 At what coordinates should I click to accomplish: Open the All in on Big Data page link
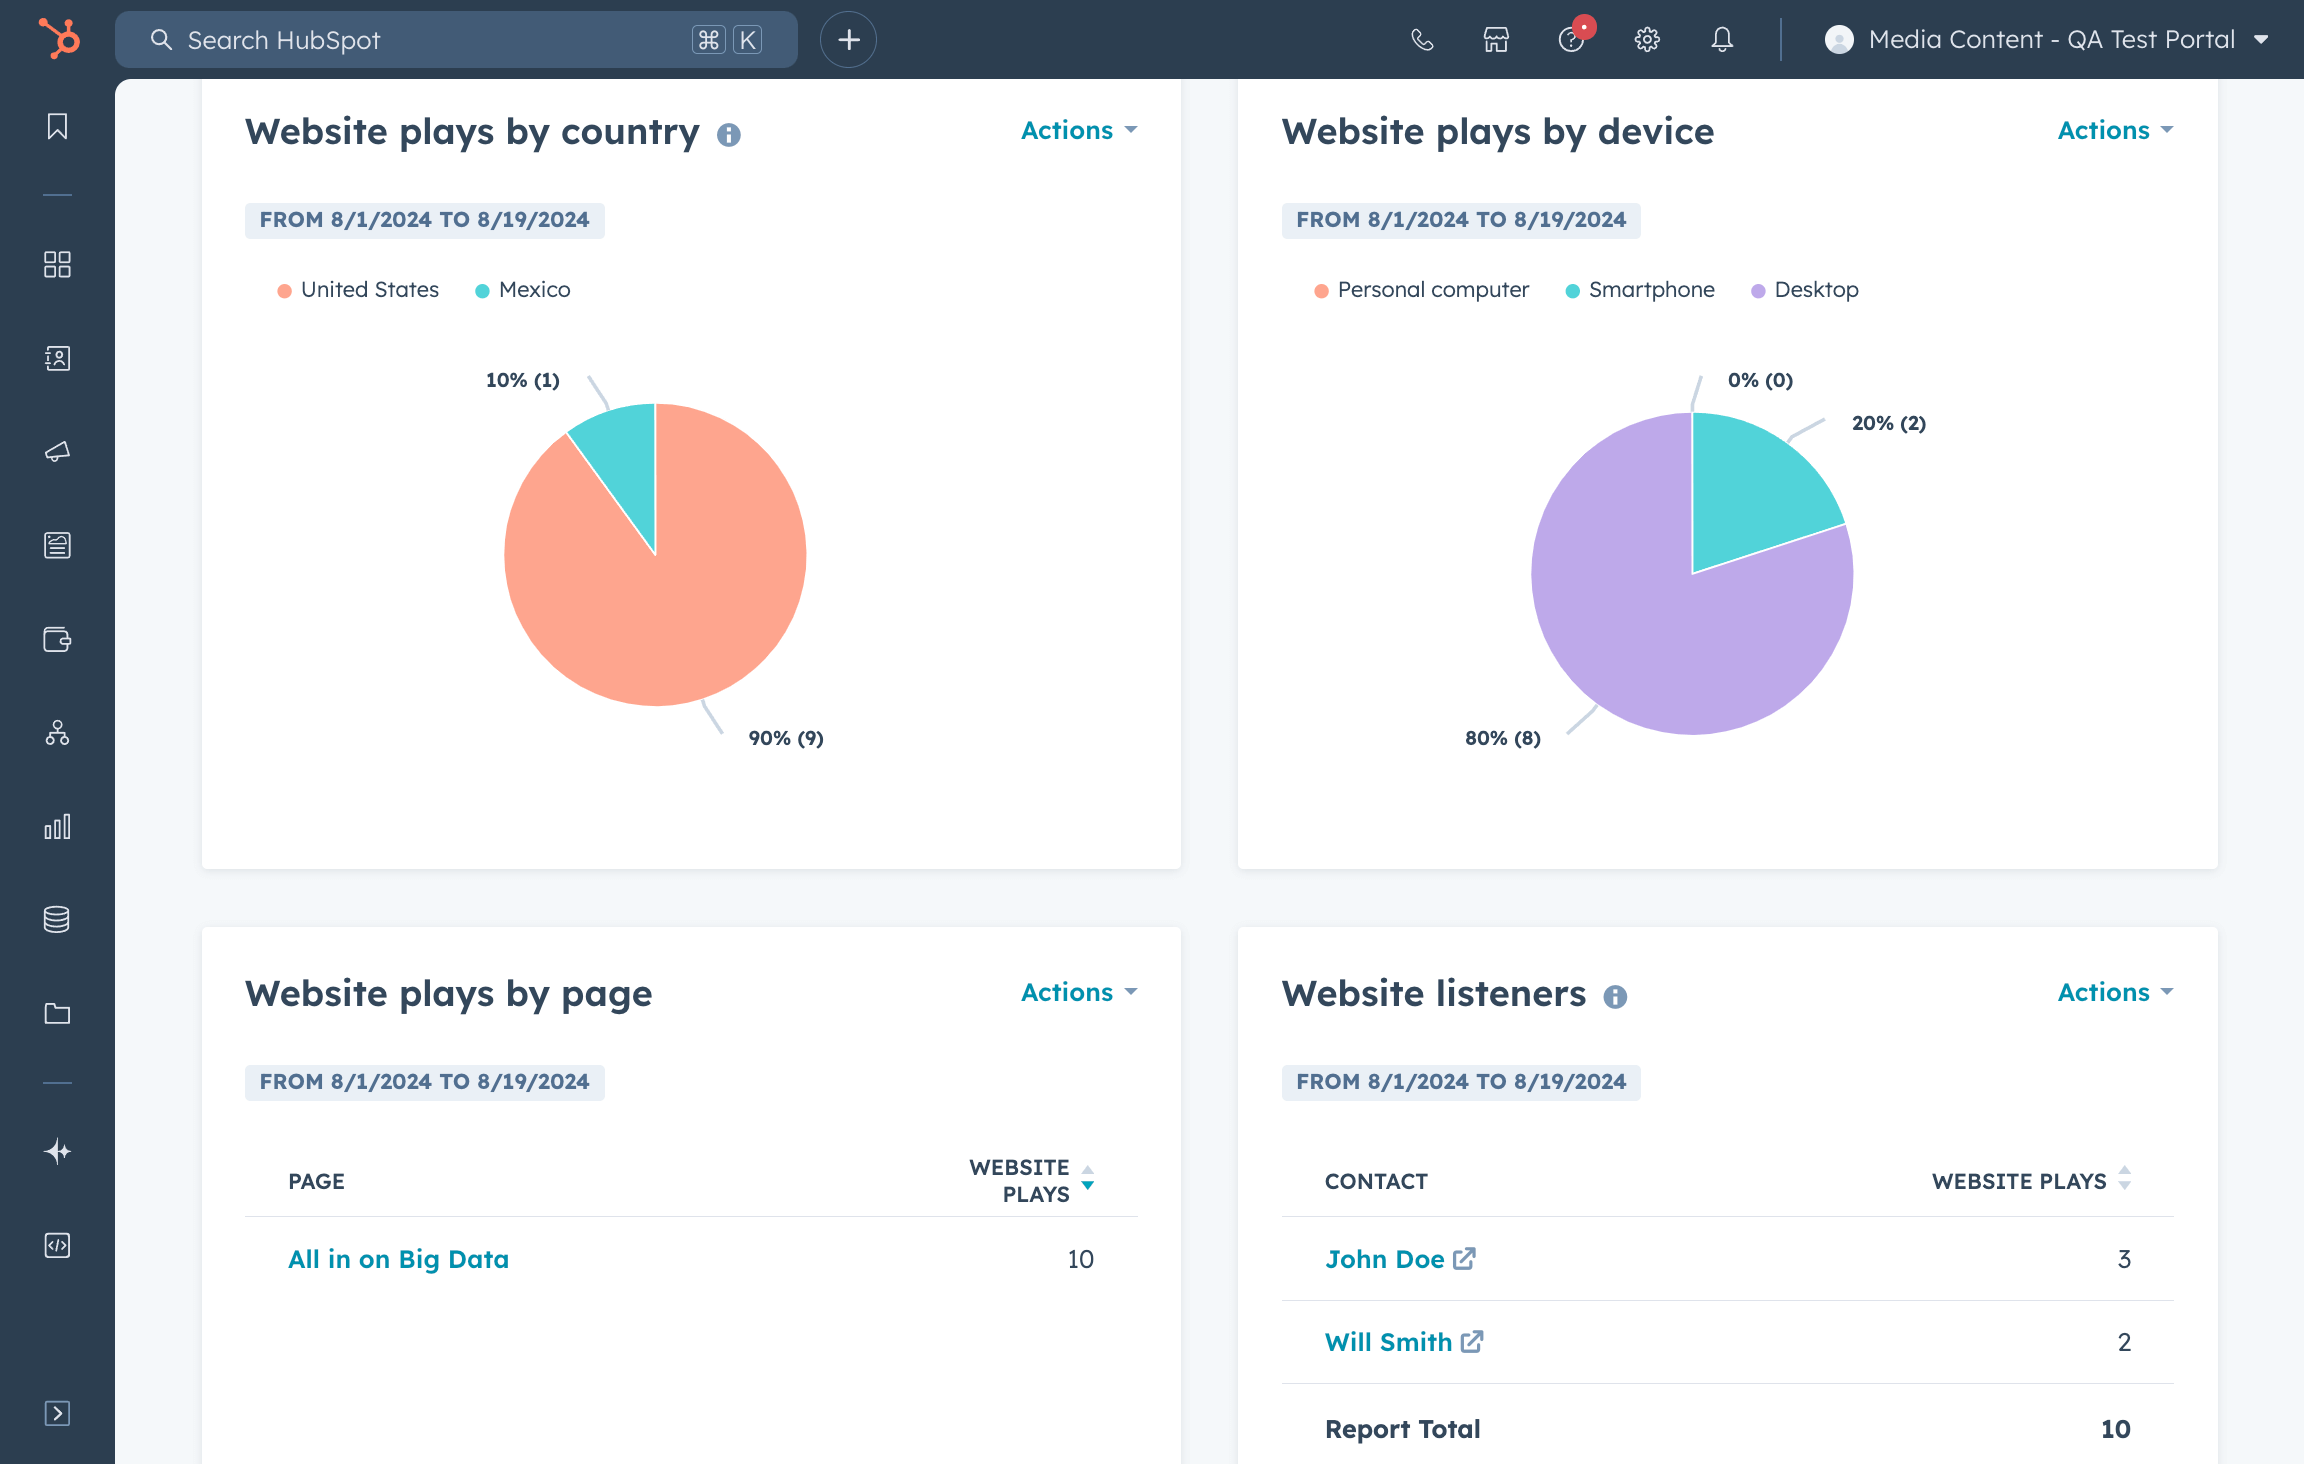pos(398,1260)
